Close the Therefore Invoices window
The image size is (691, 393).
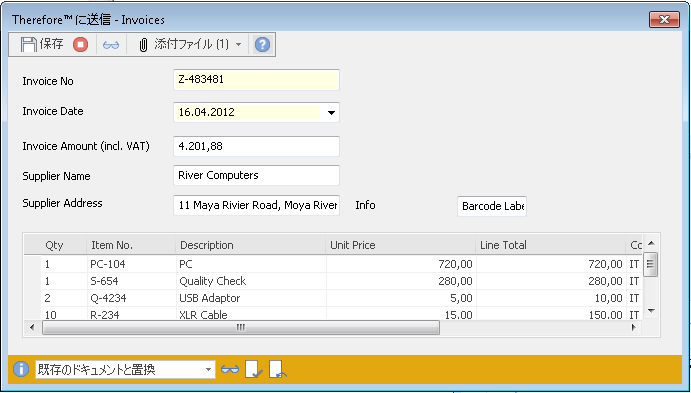[664, 19]
